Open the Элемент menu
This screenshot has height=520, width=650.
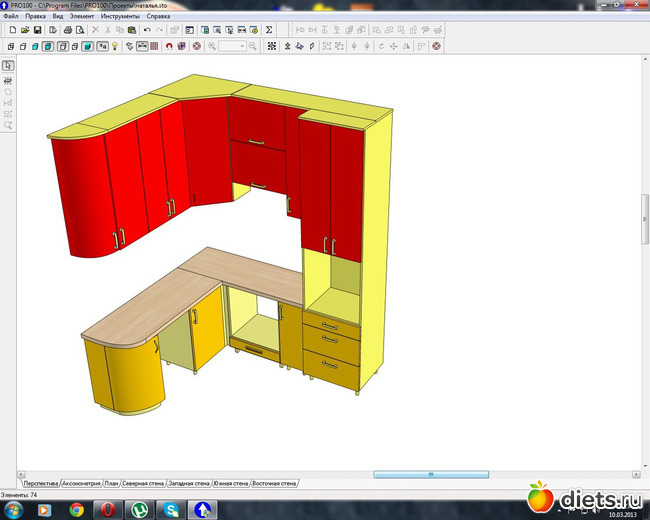click(x=81, y=17)
